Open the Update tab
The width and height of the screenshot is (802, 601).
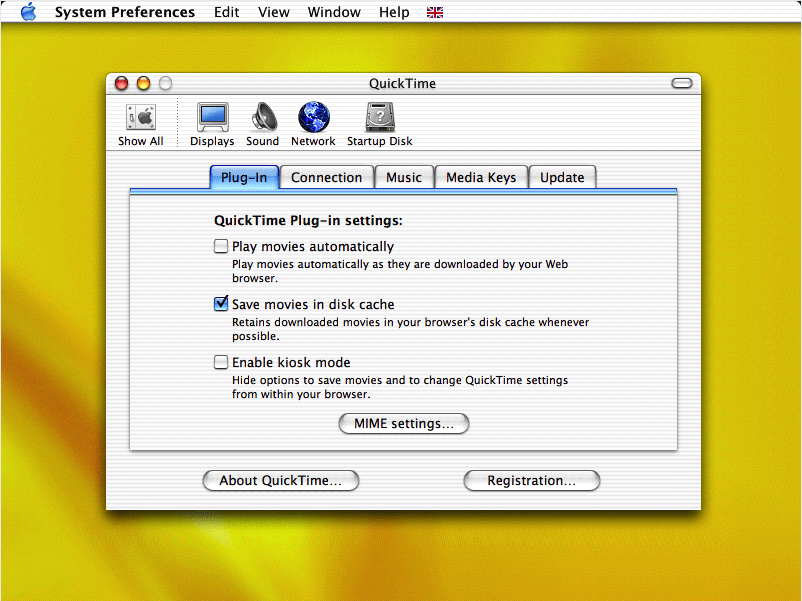tap(562, 176)
